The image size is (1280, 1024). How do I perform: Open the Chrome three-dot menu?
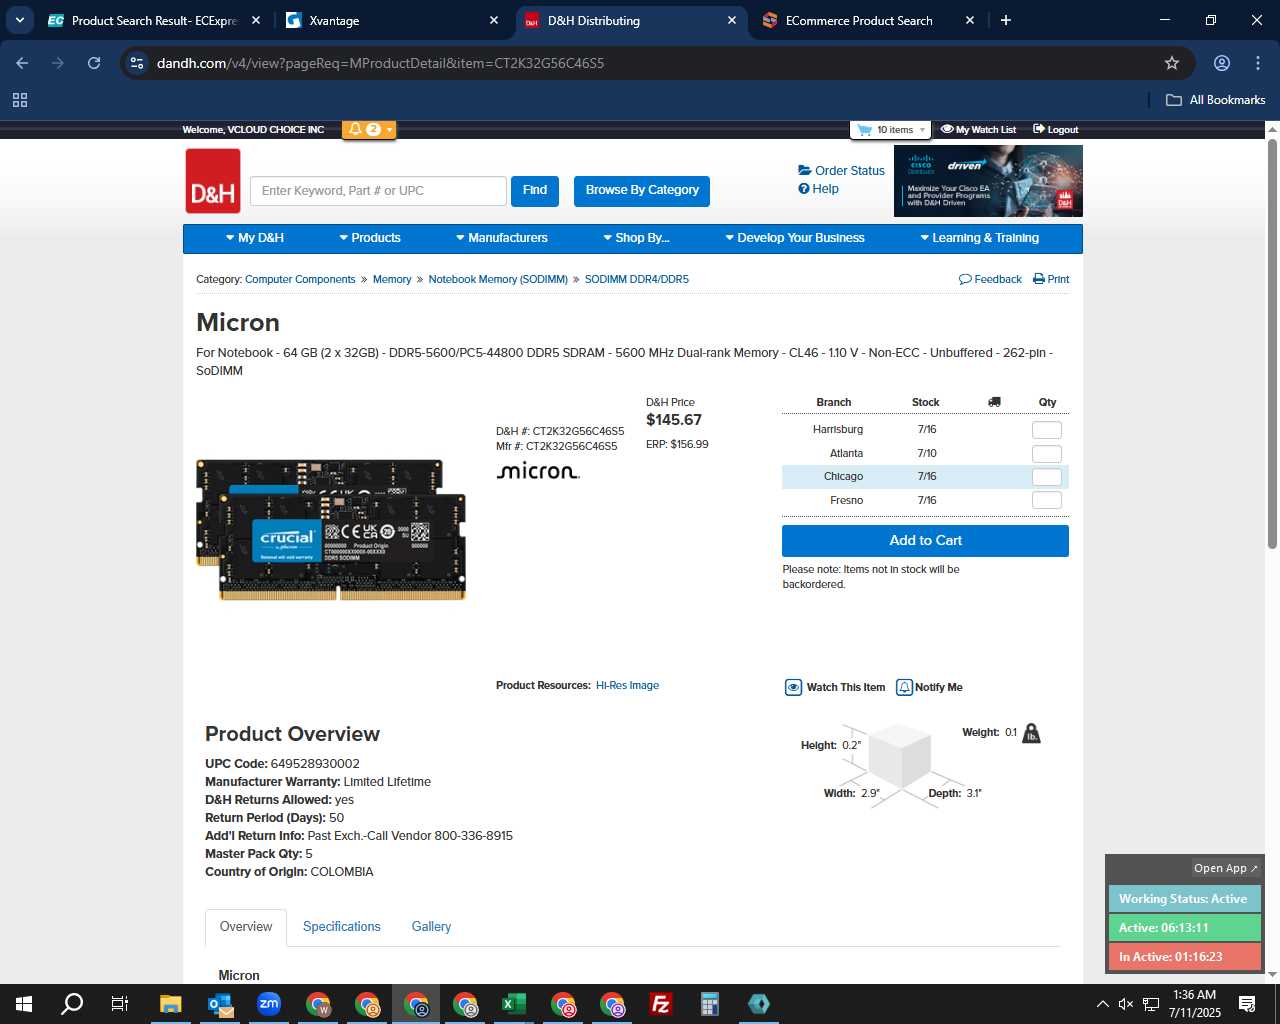click(x=1258, y=63)
